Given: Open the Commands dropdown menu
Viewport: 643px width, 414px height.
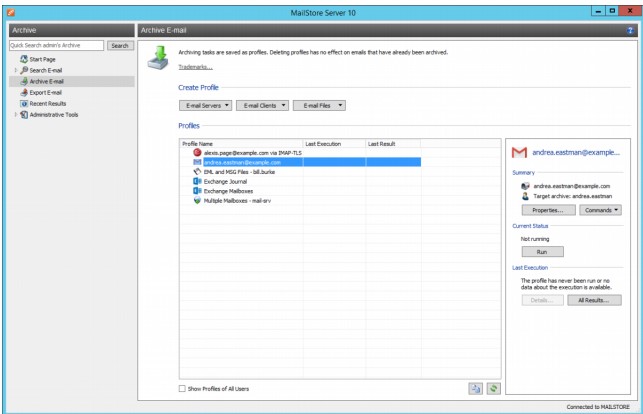Looking at the screenshot, I should pyautogui.click(x=600, y=210).
